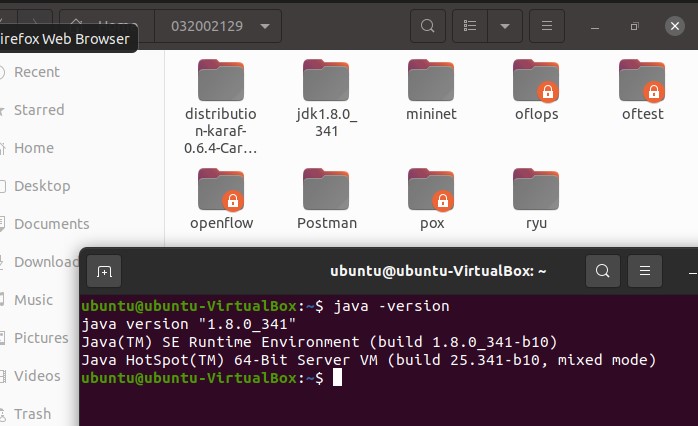698x426 pixels.
Task: Open a new terminal tab
Action: [x=104, y=271]
